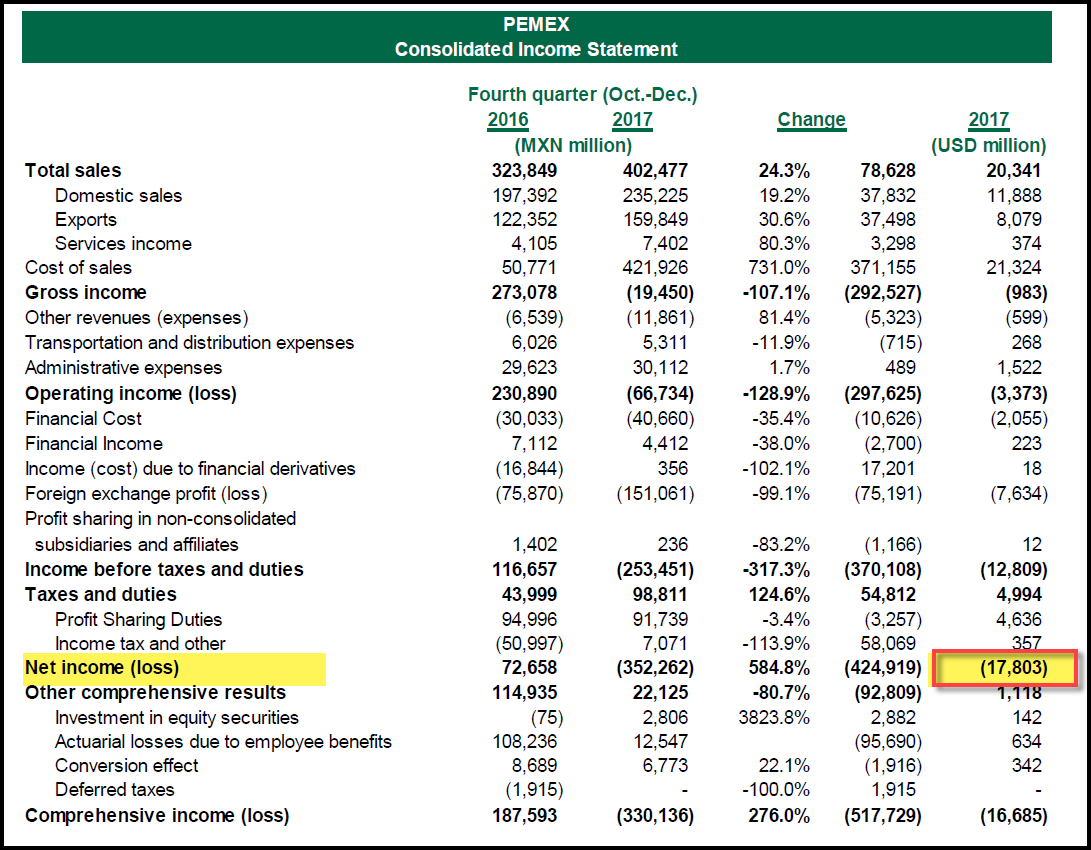
Task: Click the Exports row label
Action: click(x=86, y=220)
